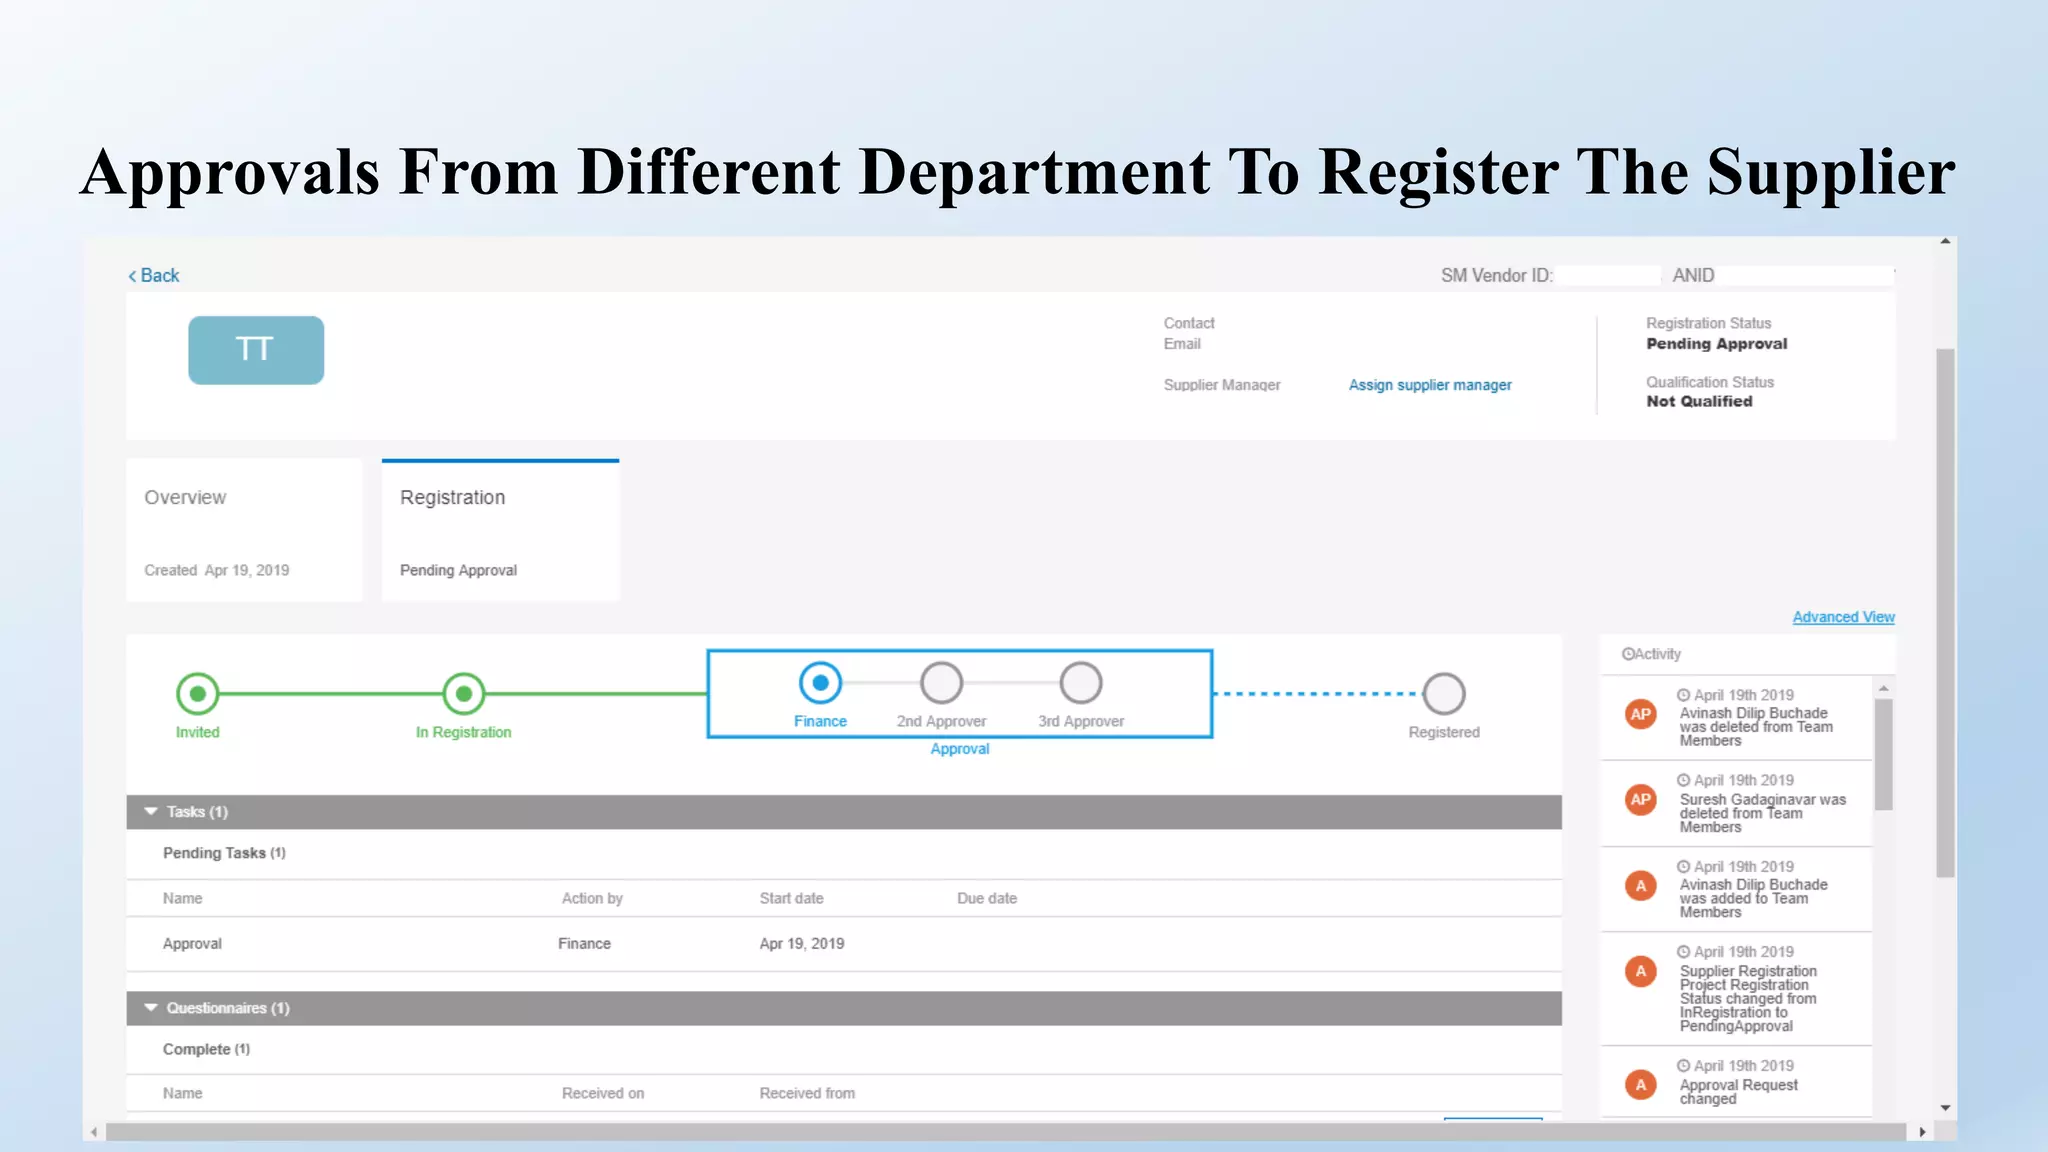Select the 2nd Approver step circle
Screen dimensions: 2048x1152
click(941, 683)
